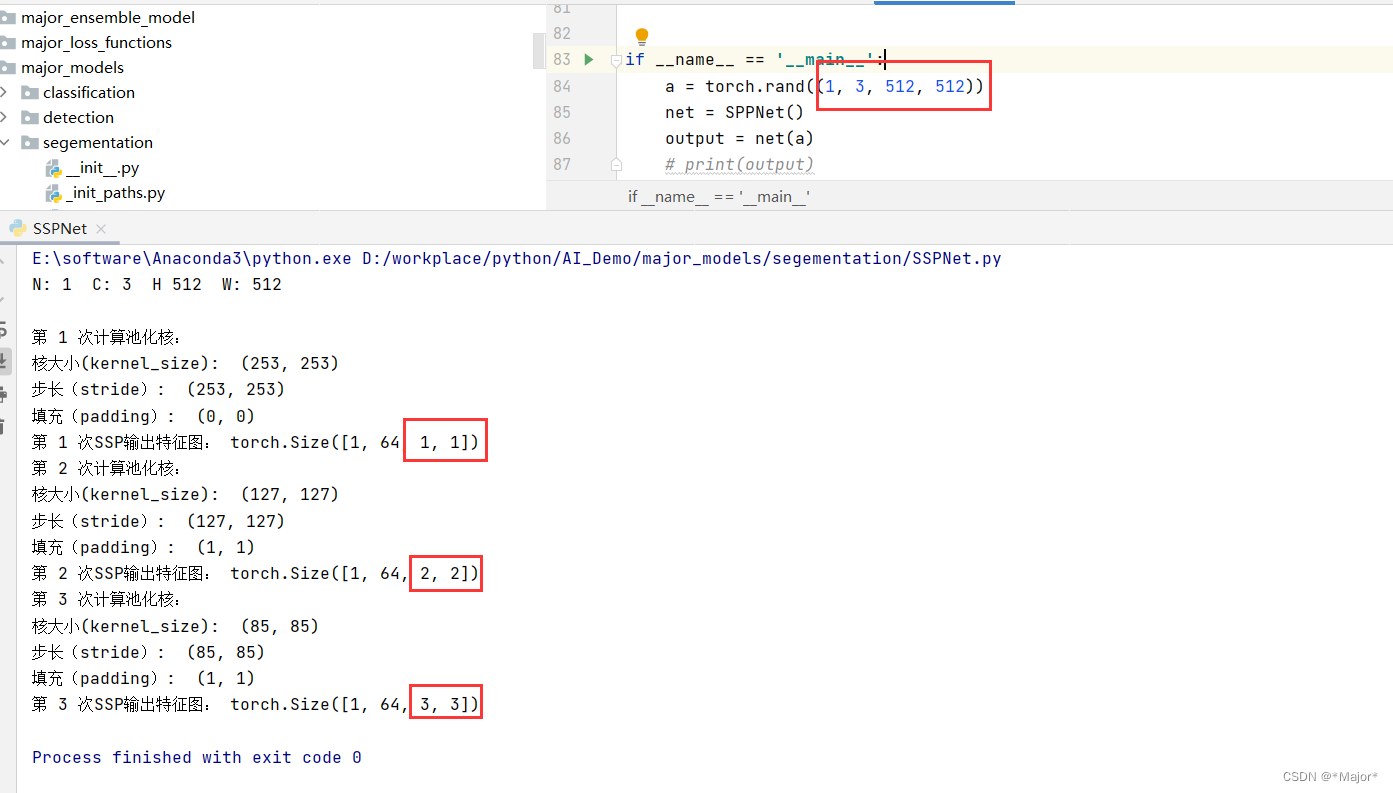Click the Python icon on the SSPNet run tab
This screenshot has width=1393, height=793.
[x=18, y=229]
